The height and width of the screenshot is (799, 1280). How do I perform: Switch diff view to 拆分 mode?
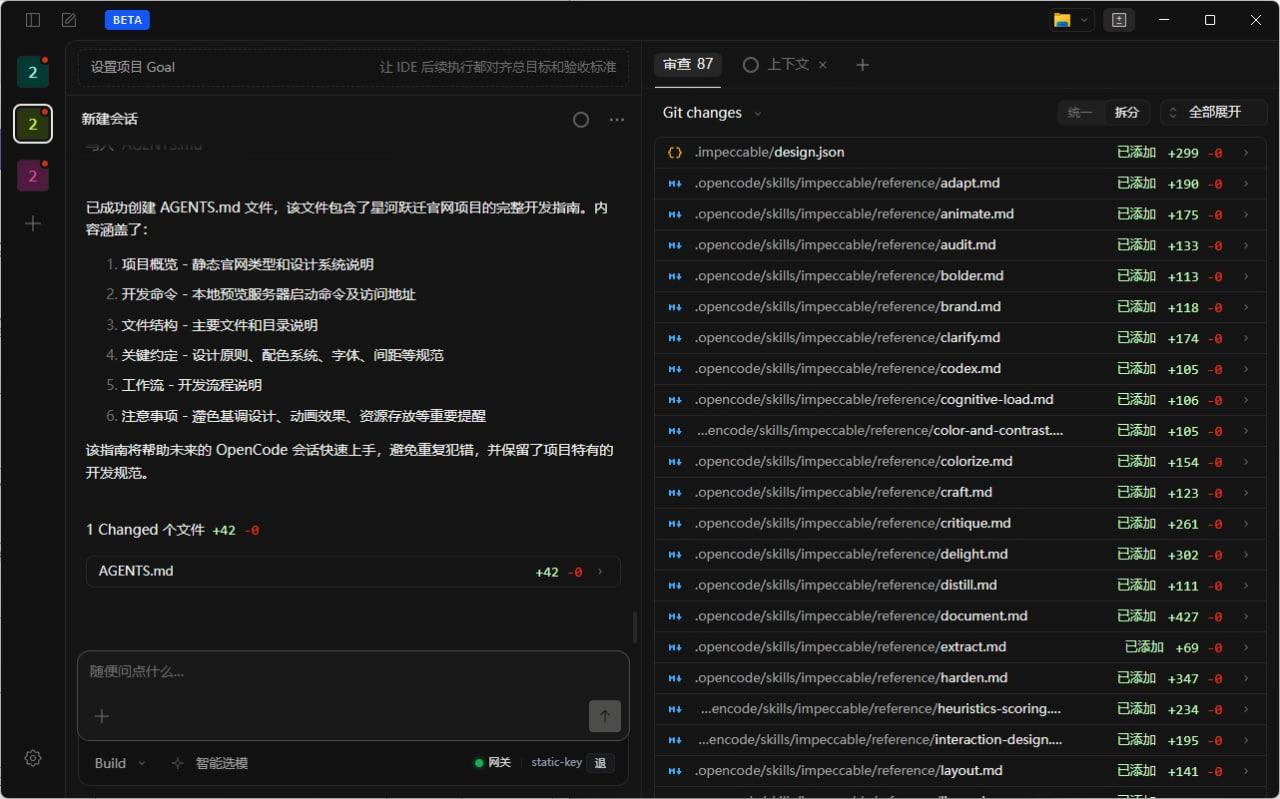(x=1127, y=113)
